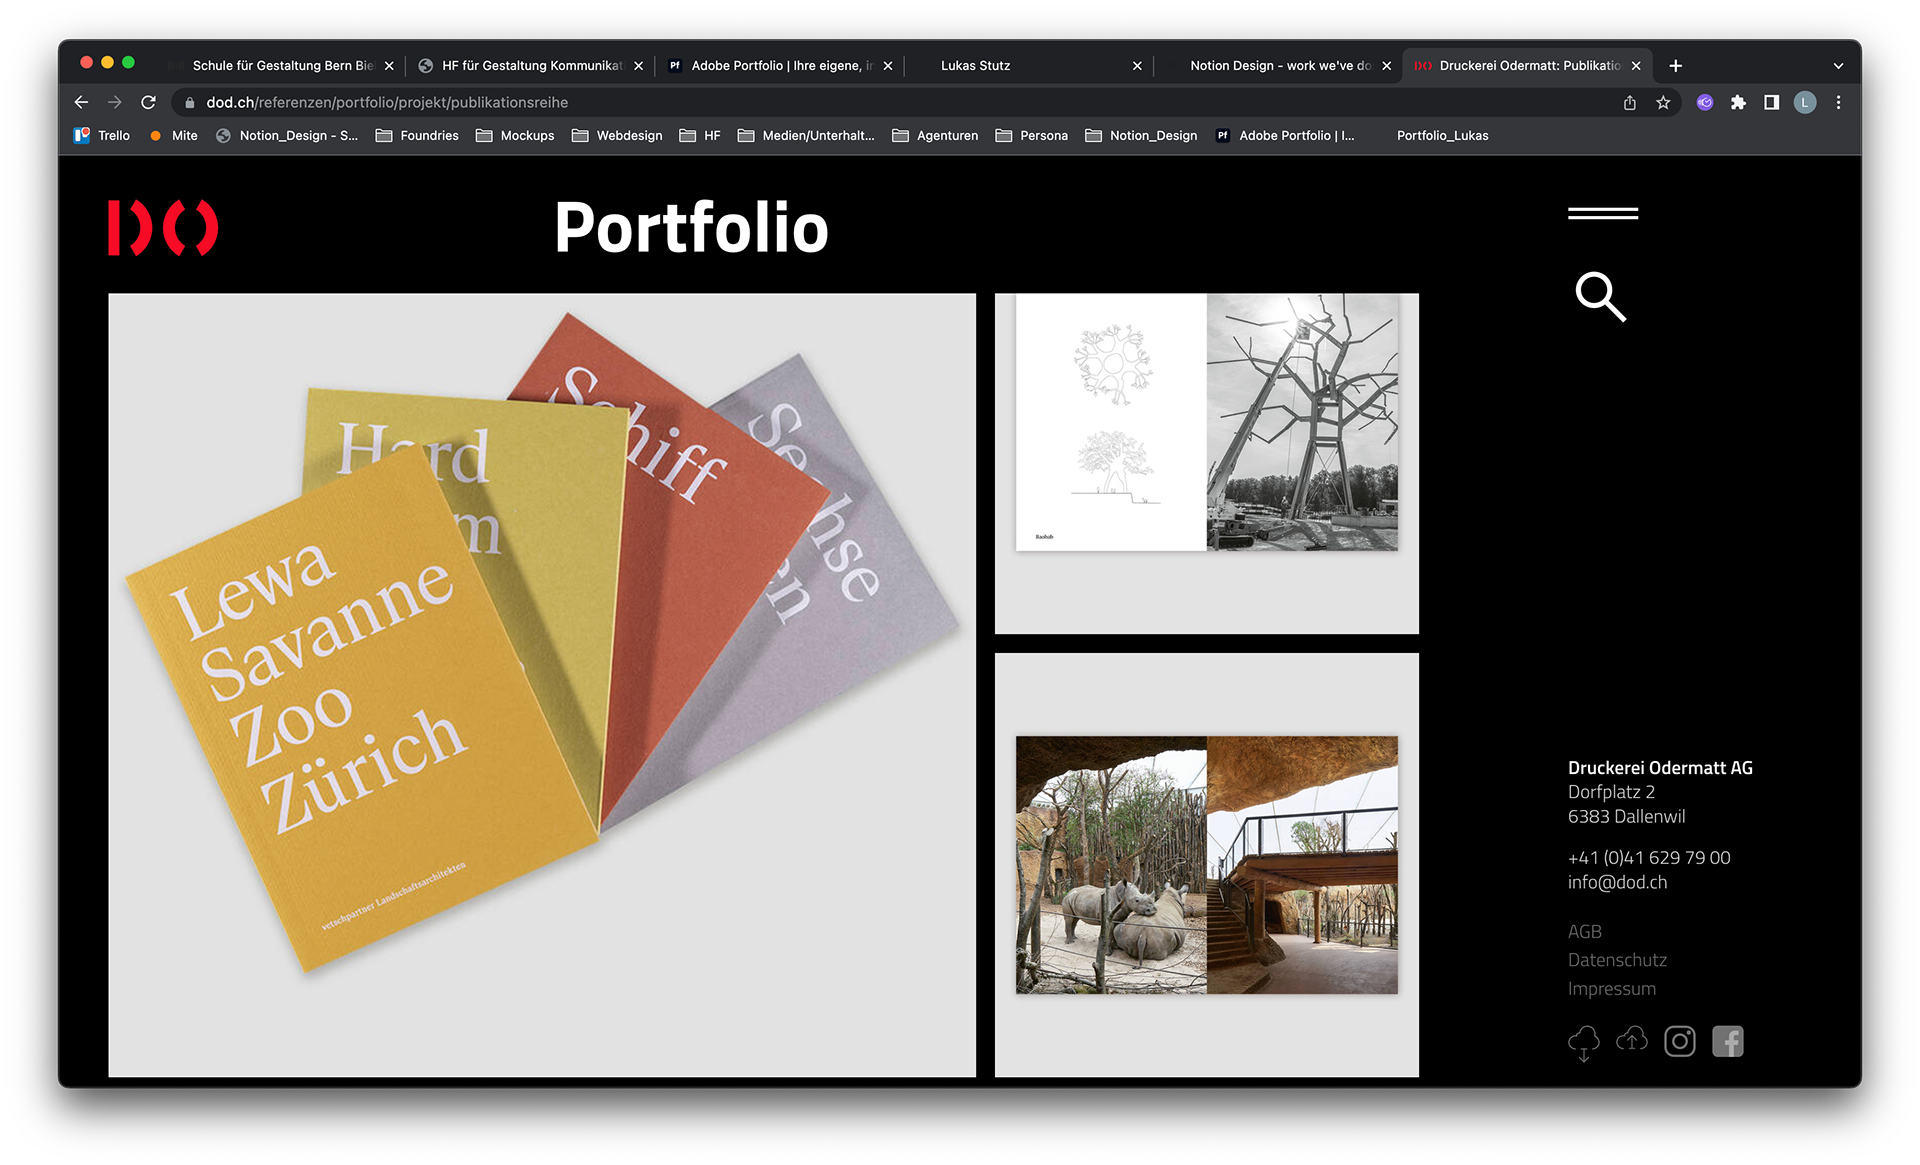The height and width of the screenshot is (1165, 1920).
Task: Click the address bar URL
Action: tap(387, 102)
